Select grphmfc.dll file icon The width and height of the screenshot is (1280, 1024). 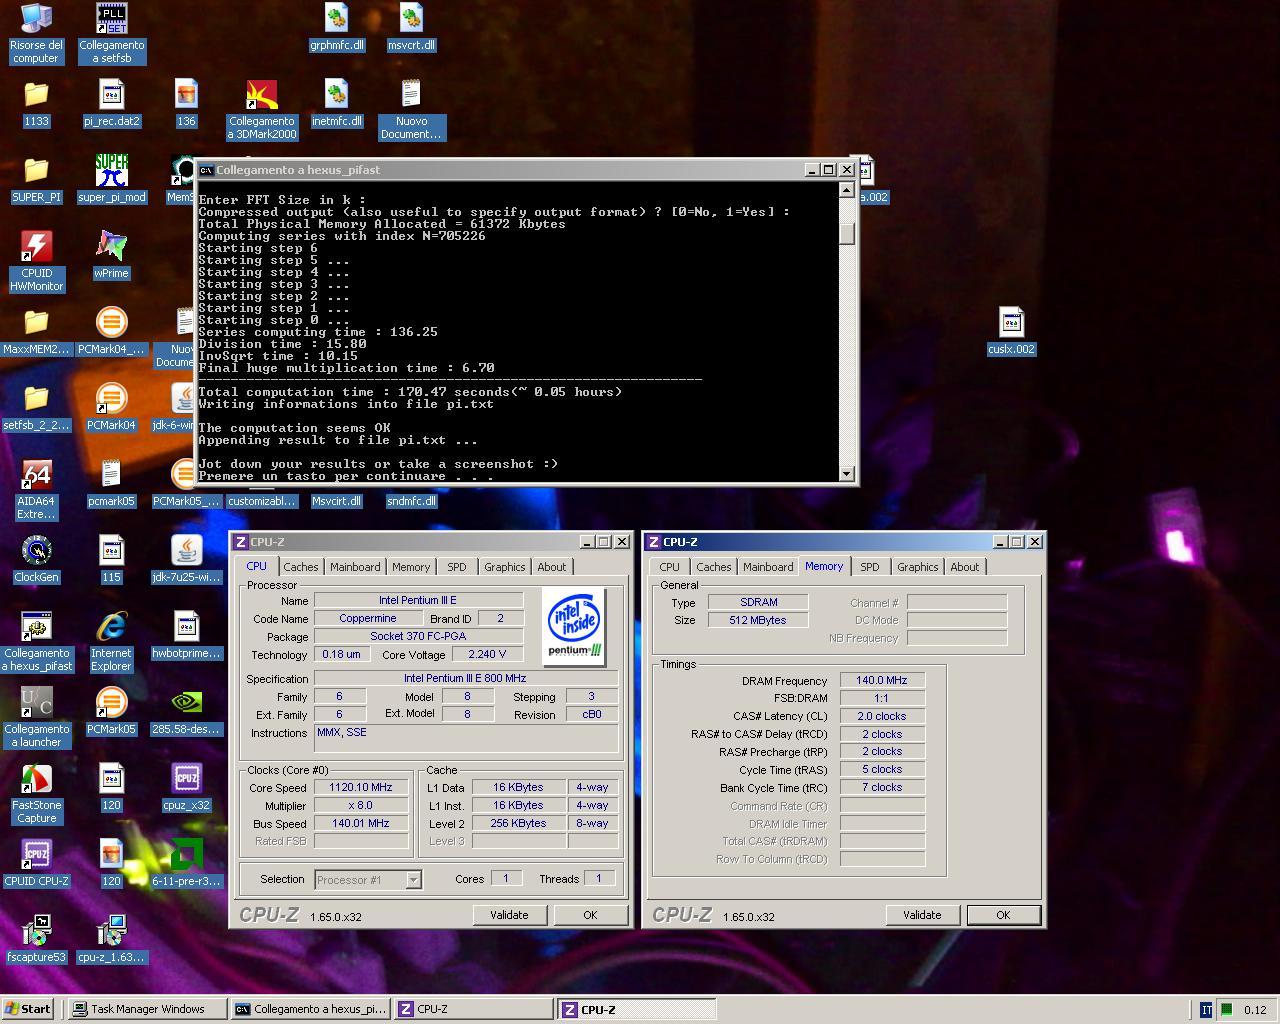[x=336, y=27]
